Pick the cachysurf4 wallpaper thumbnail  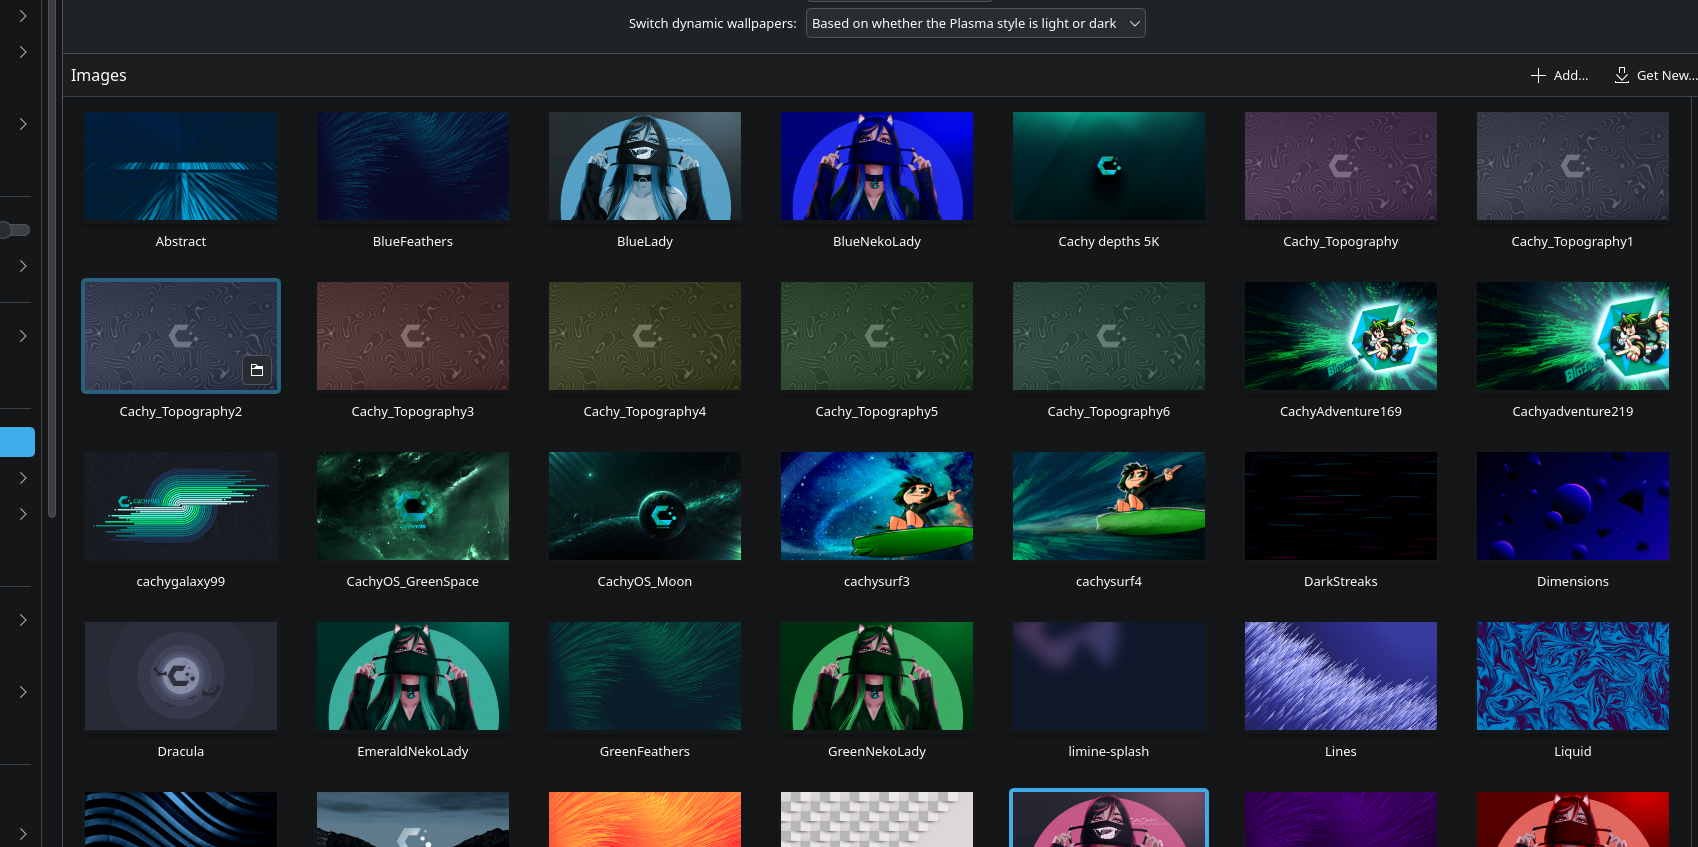click(x=1109, y=506)
